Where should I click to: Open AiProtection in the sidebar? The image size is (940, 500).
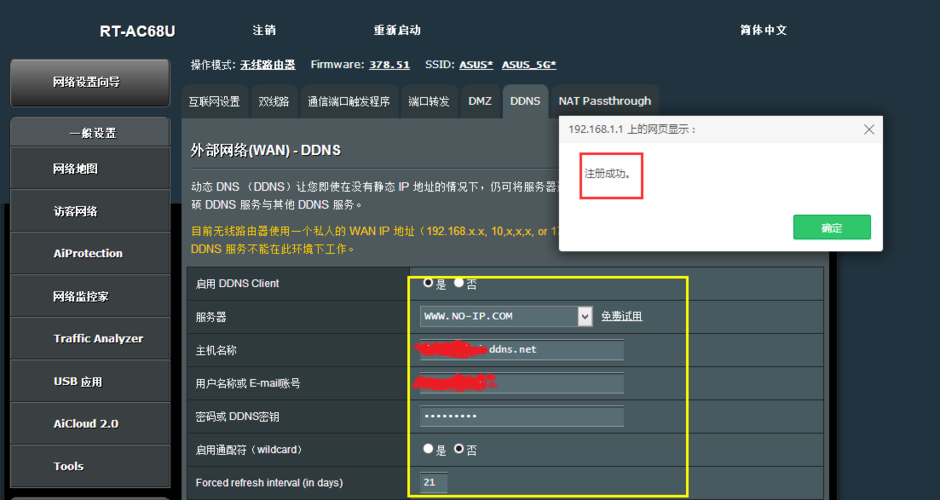tap(90, 254)
